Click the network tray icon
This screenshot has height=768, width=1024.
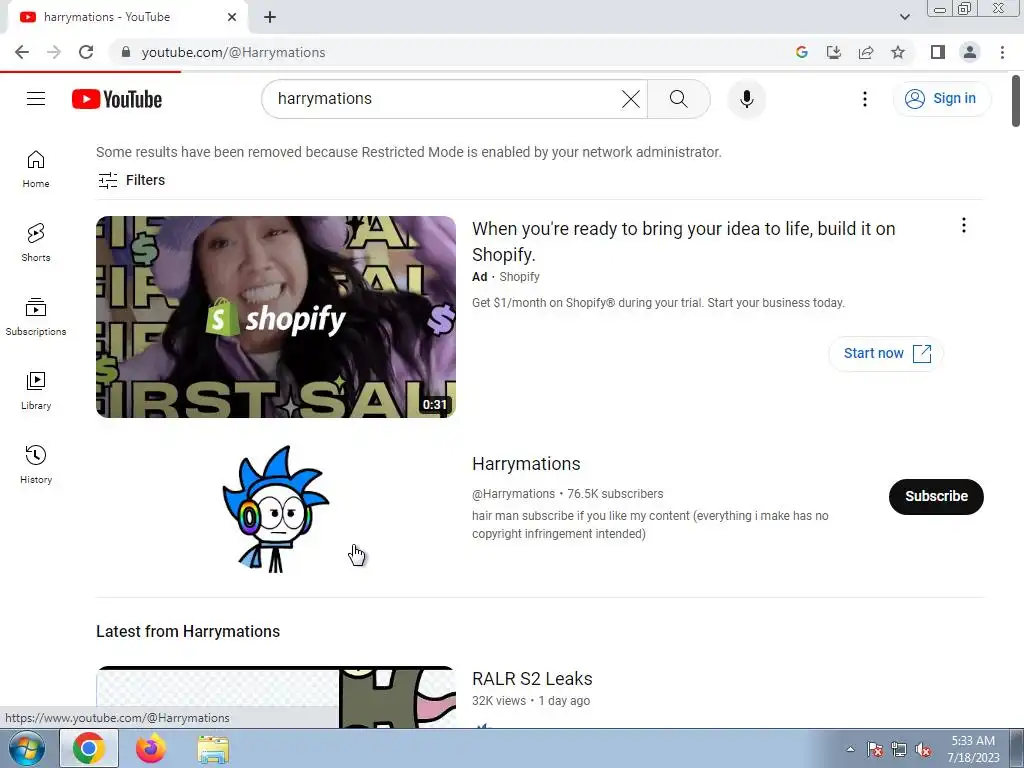coord(899,750)
